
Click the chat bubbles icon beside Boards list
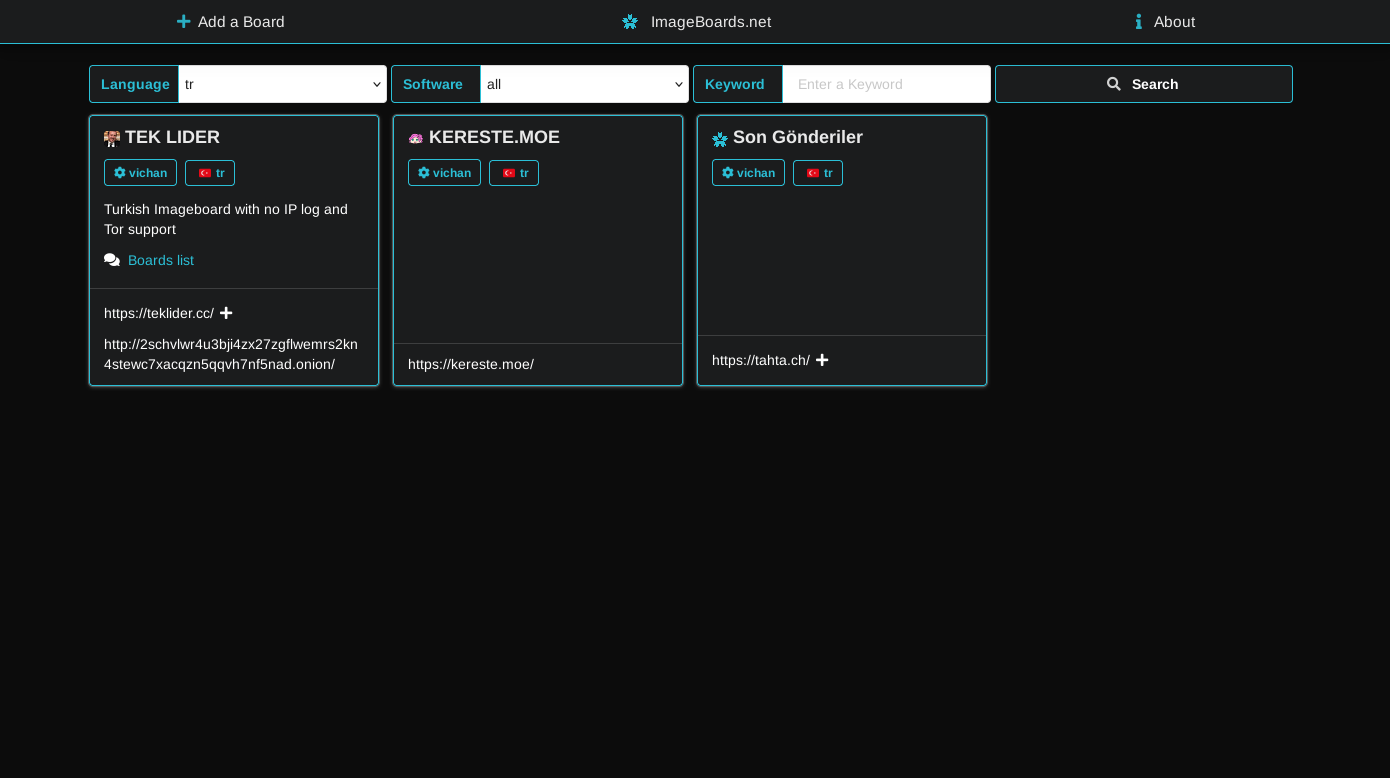[x=112, y=260]
